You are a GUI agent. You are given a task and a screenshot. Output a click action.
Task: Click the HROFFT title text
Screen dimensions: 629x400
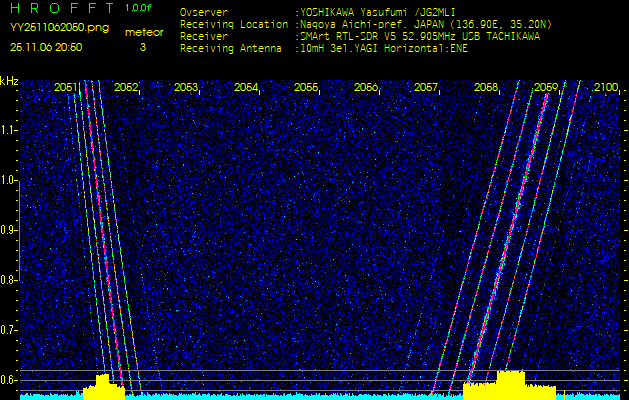tap(59, 8)
